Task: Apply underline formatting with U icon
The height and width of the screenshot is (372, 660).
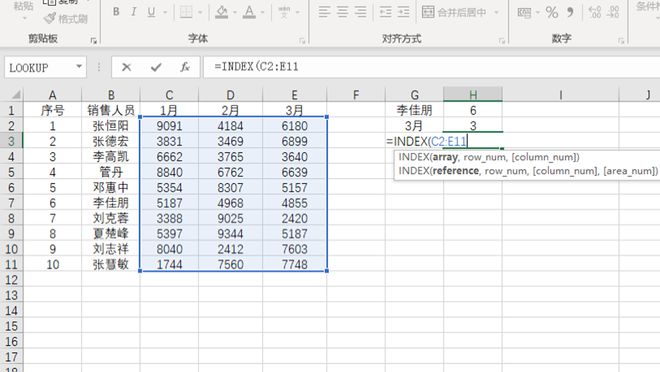Action: pyautogui.click(x=151, y=12)
